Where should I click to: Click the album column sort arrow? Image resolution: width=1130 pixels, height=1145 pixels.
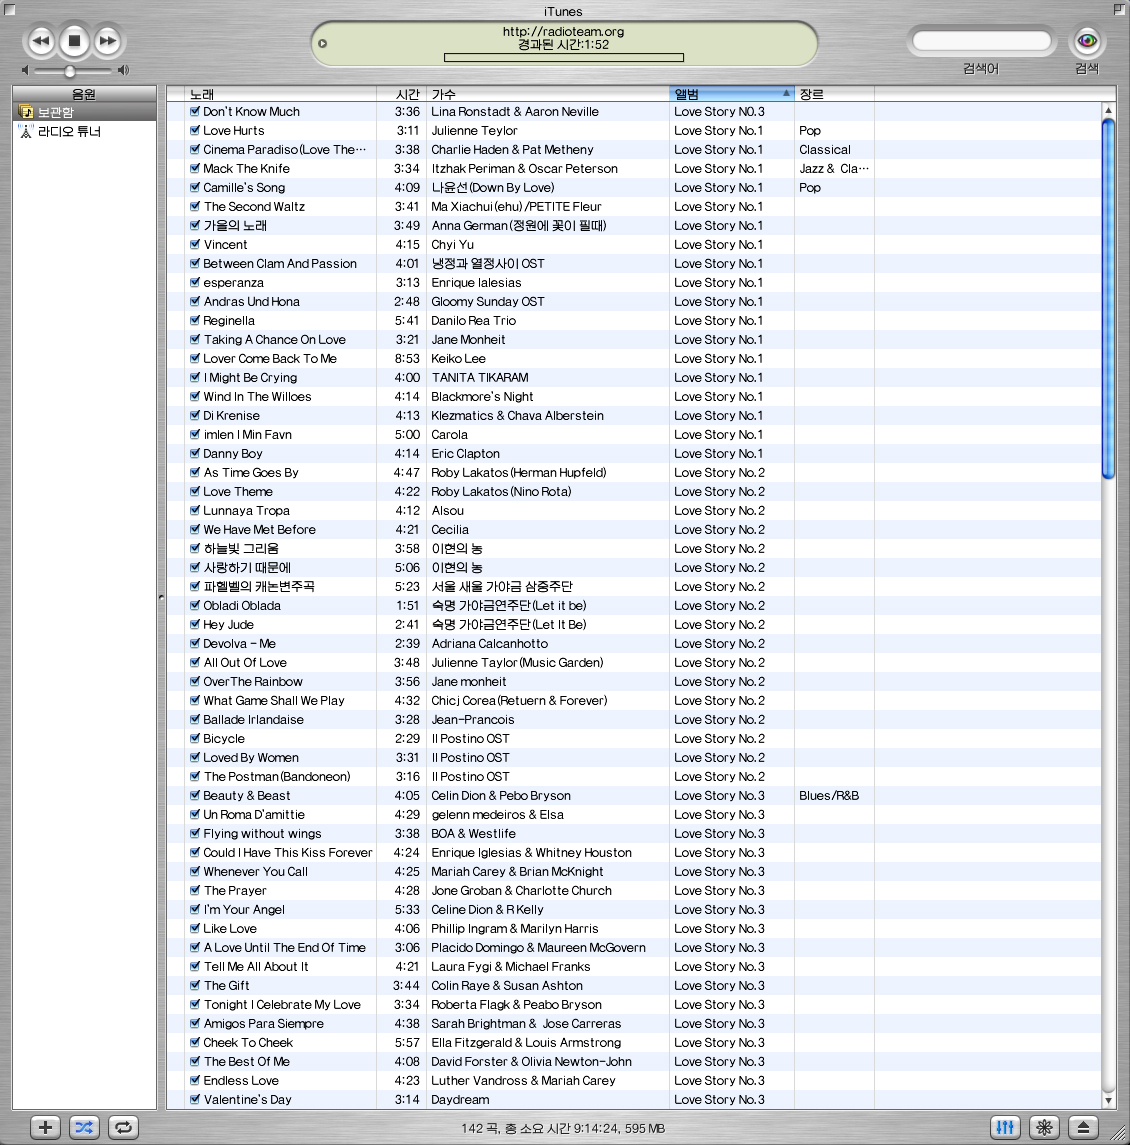[x=786, y=94]
